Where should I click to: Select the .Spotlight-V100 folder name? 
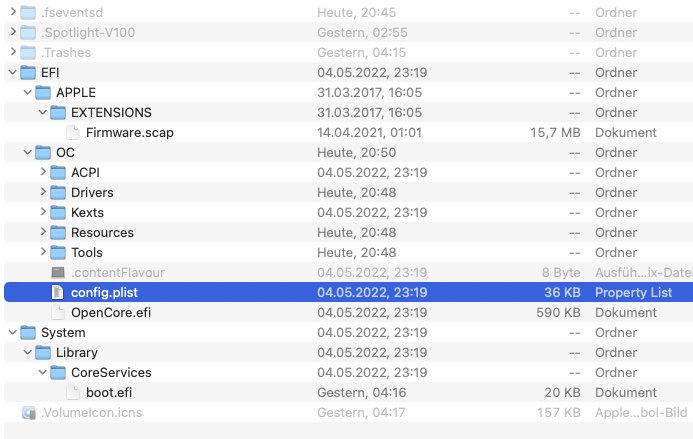point(88,32)
